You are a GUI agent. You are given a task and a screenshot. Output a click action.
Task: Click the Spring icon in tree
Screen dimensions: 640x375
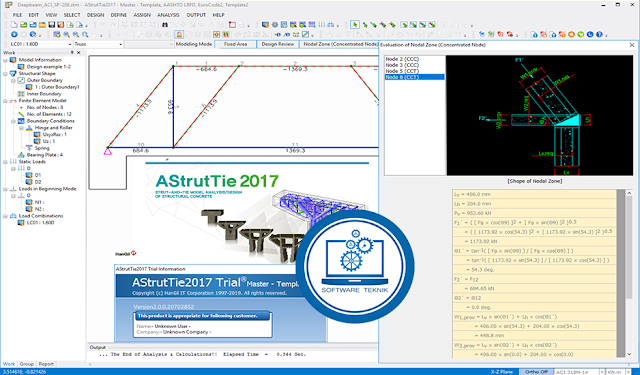pos(29,148)
